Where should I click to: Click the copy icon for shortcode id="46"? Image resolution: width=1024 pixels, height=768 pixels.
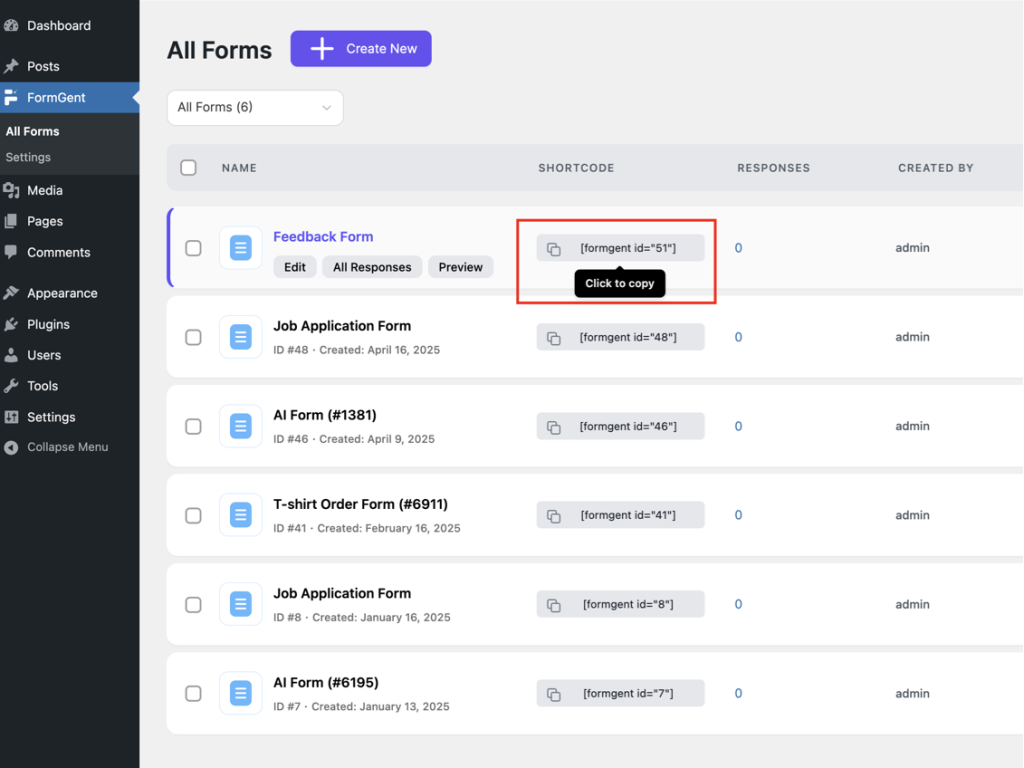tap(554, 426)
